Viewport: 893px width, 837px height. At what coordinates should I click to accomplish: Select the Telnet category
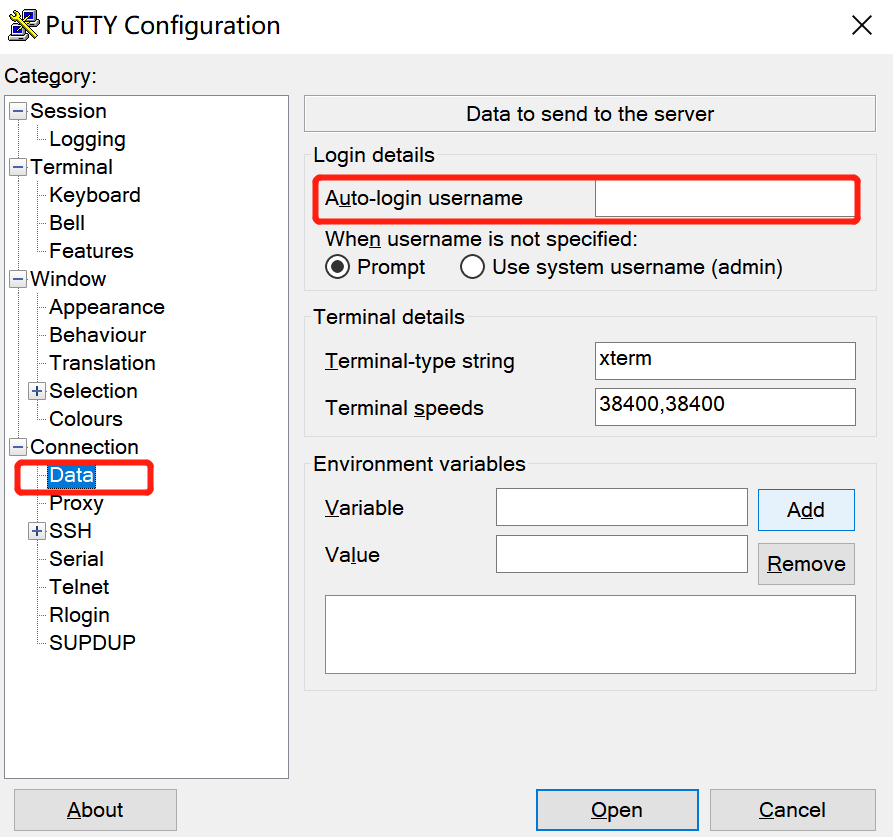pos(79,587)
